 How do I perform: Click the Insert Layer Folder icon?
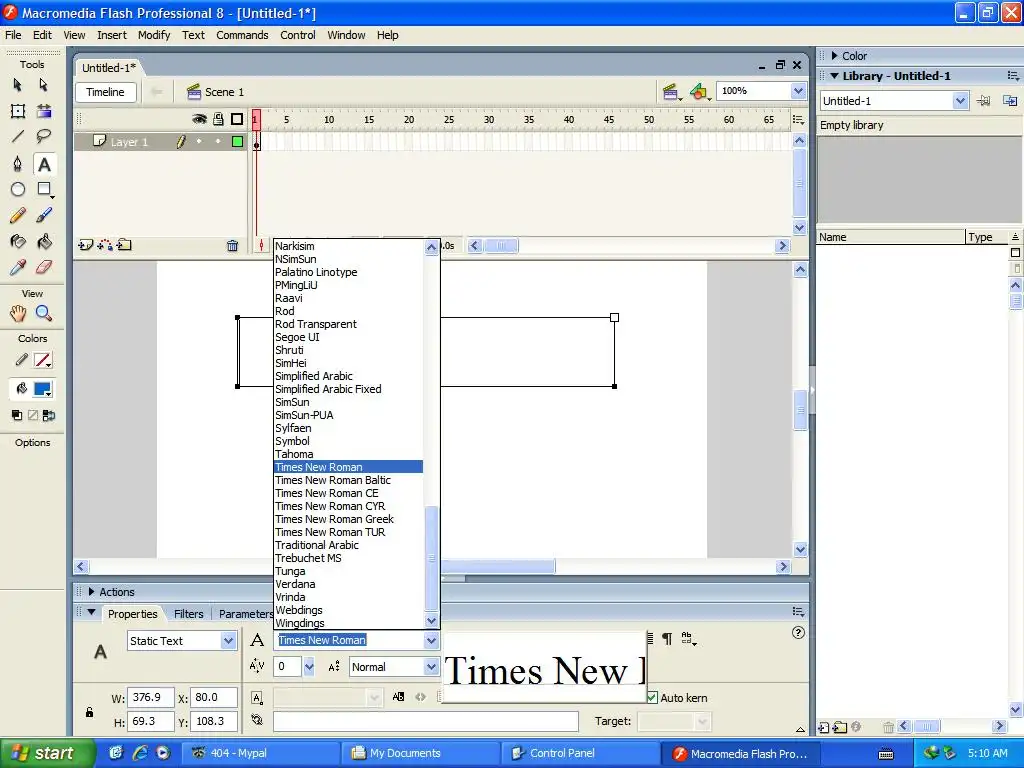click(x=124, y=246)
